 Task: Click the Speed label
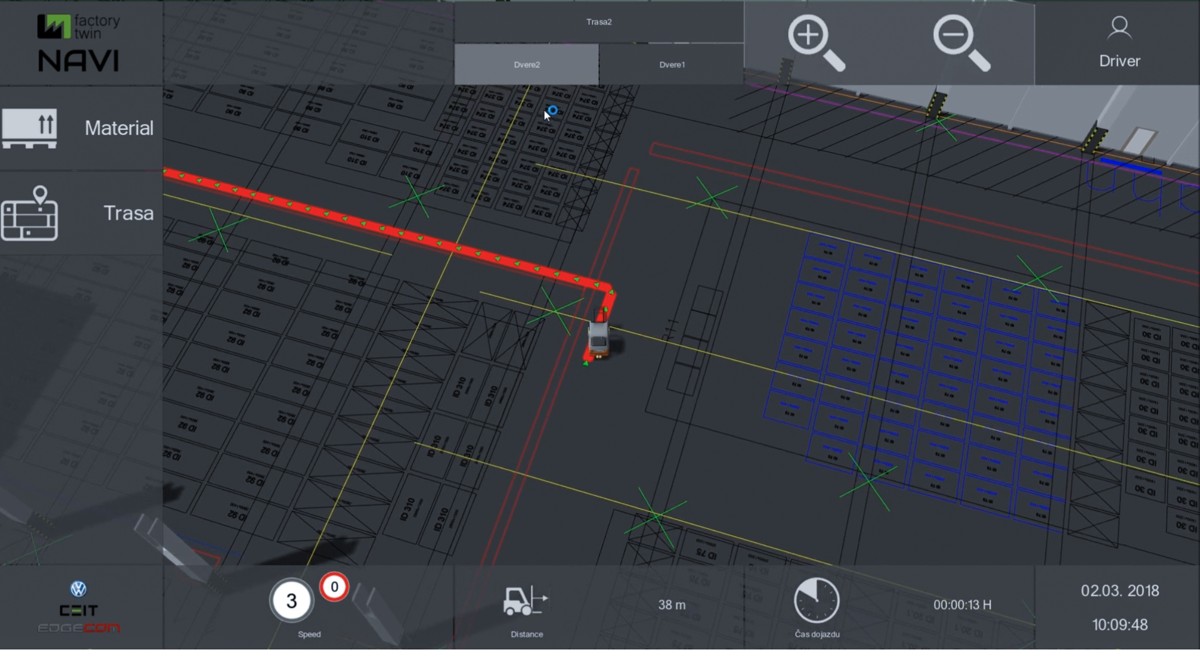[309, 635]
